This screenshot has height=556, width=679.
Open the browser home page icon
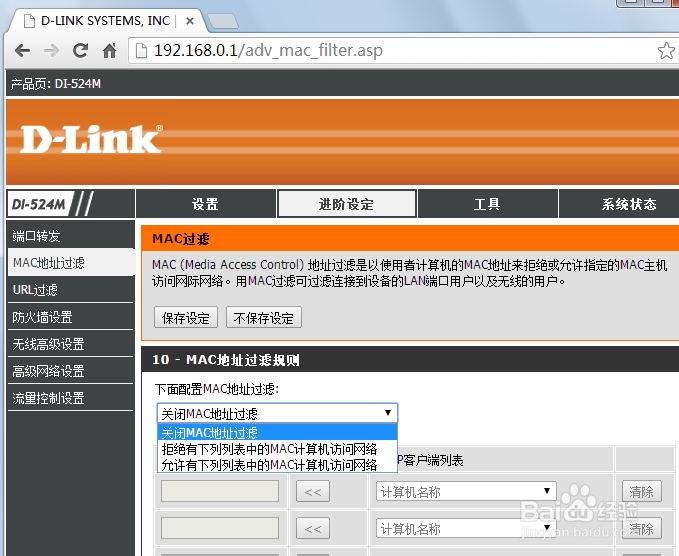(110, 51)
